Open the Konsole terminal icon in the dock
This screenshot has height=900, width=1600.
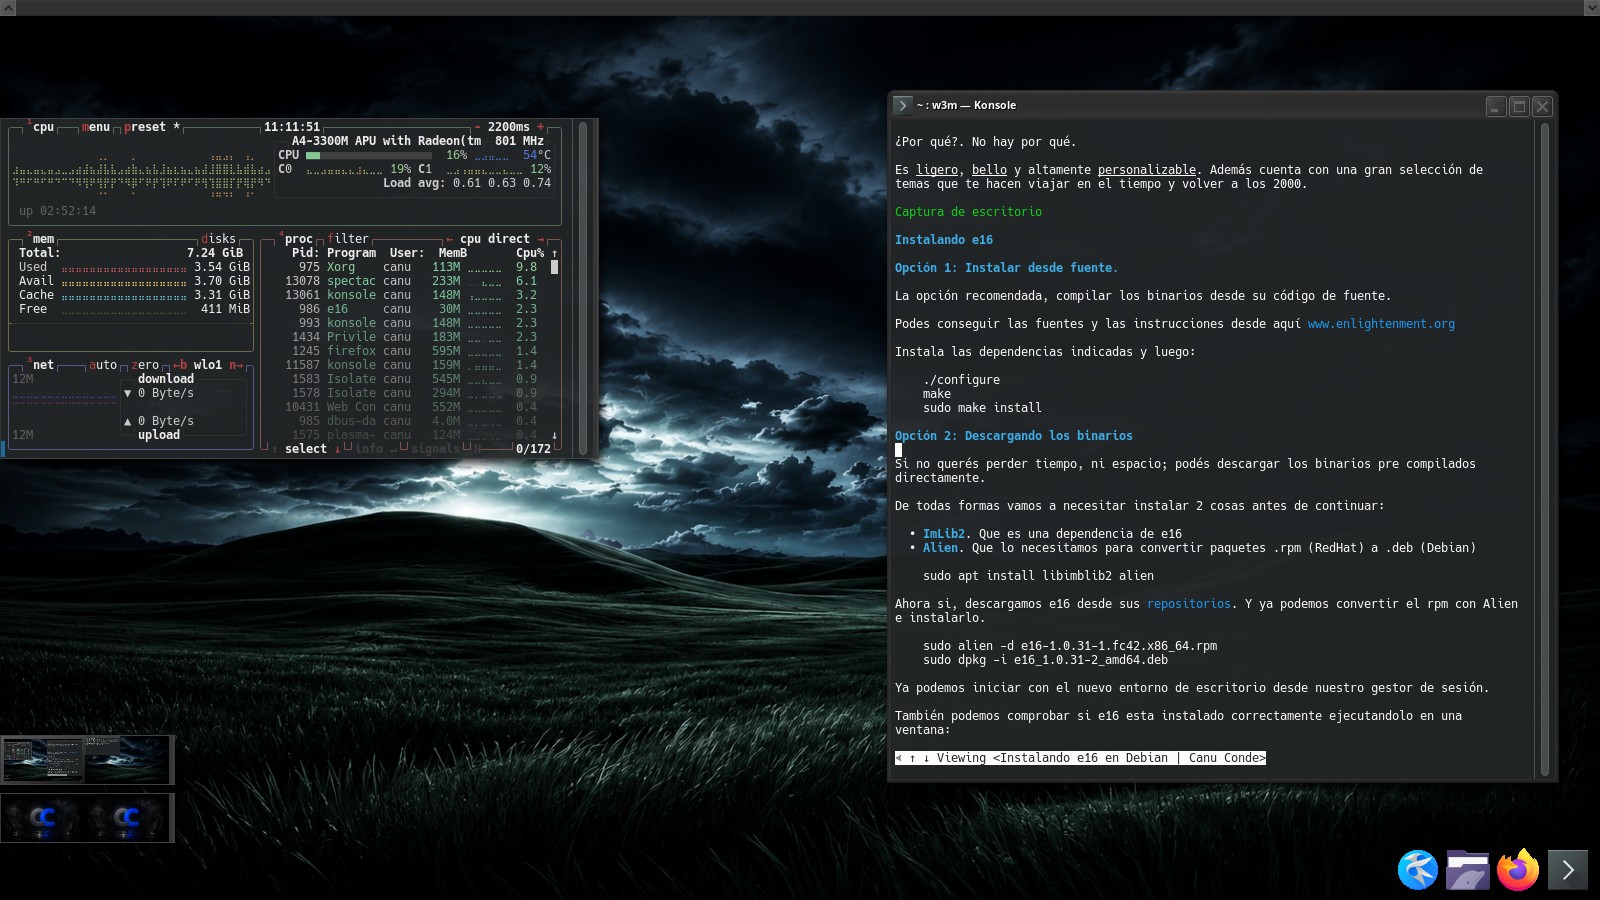click(x=1568, y=870)
